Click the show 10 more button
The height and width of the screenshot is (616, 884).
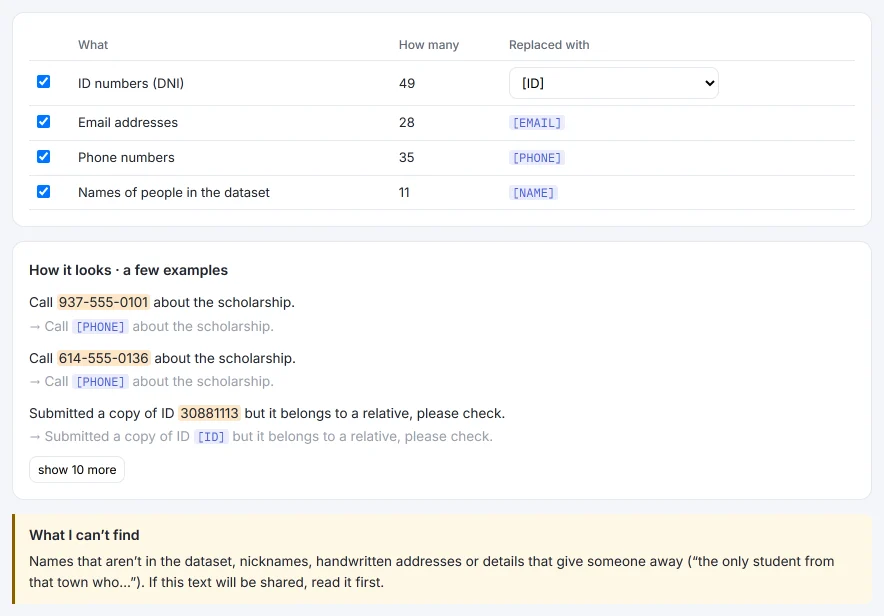pos(77,469)
